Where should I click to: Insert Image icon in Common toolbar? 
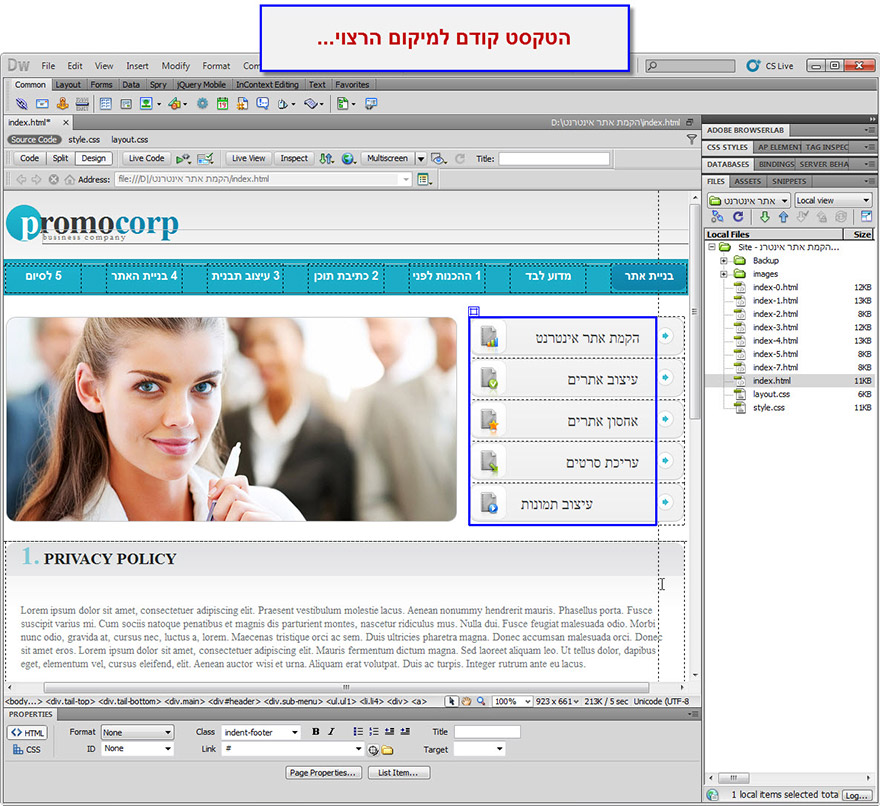point(146,103)
